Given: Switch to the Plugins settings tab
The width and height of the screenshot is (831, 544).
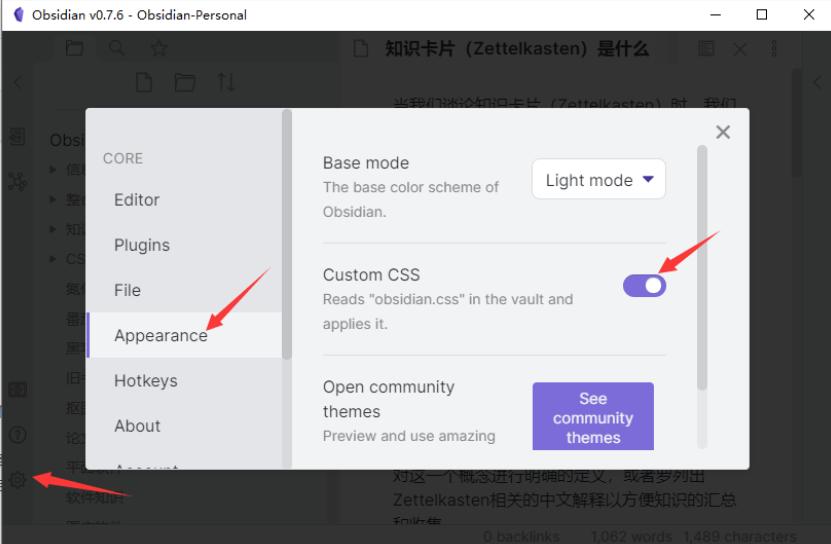Looking at the screenshot, I should (142, 245).
